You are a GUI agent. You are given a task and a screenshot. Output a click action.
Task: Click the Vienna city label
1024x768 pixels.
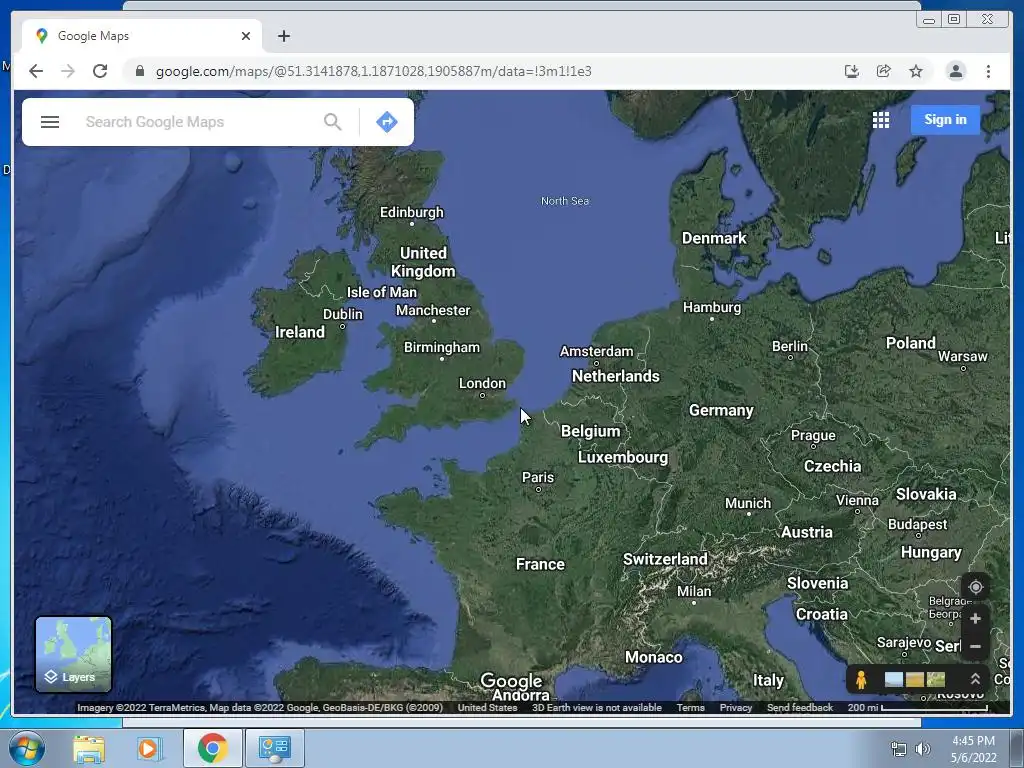pos(857,501)
